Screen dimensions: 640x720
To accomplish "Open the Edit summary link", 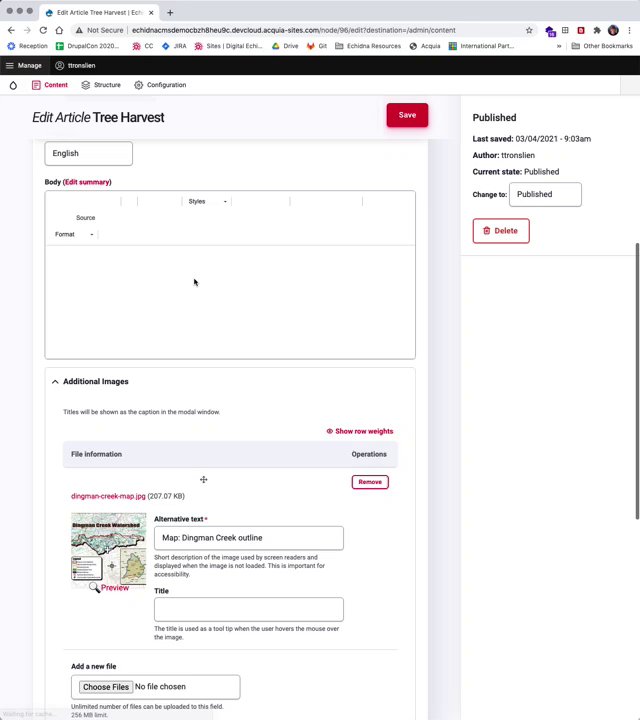I will point(87,182).
